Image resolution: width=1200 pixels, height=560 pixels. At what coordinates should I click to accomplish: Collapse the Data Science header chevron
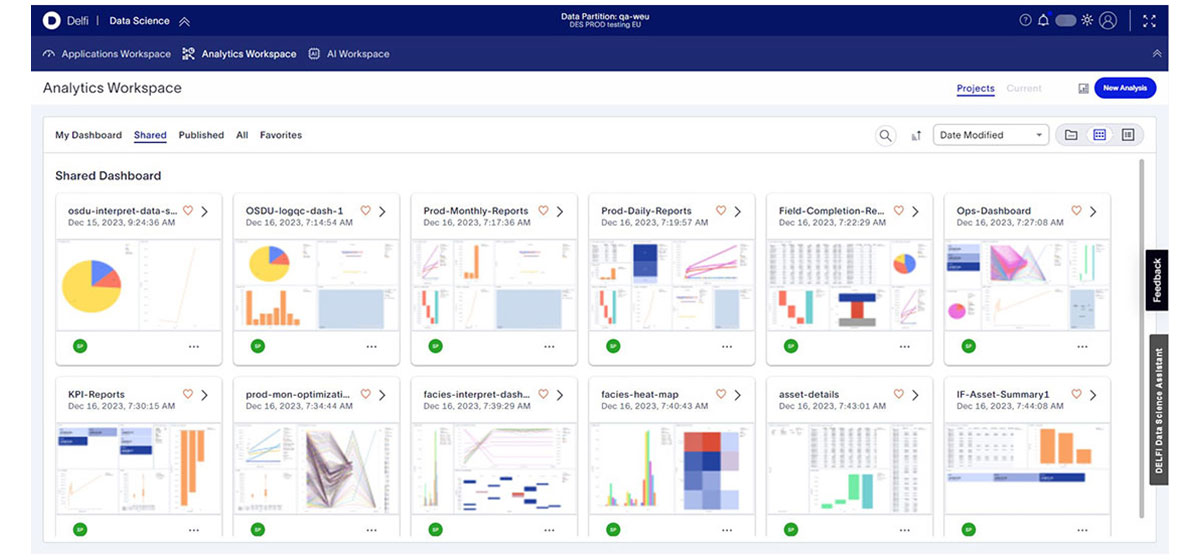click(183, 21)
